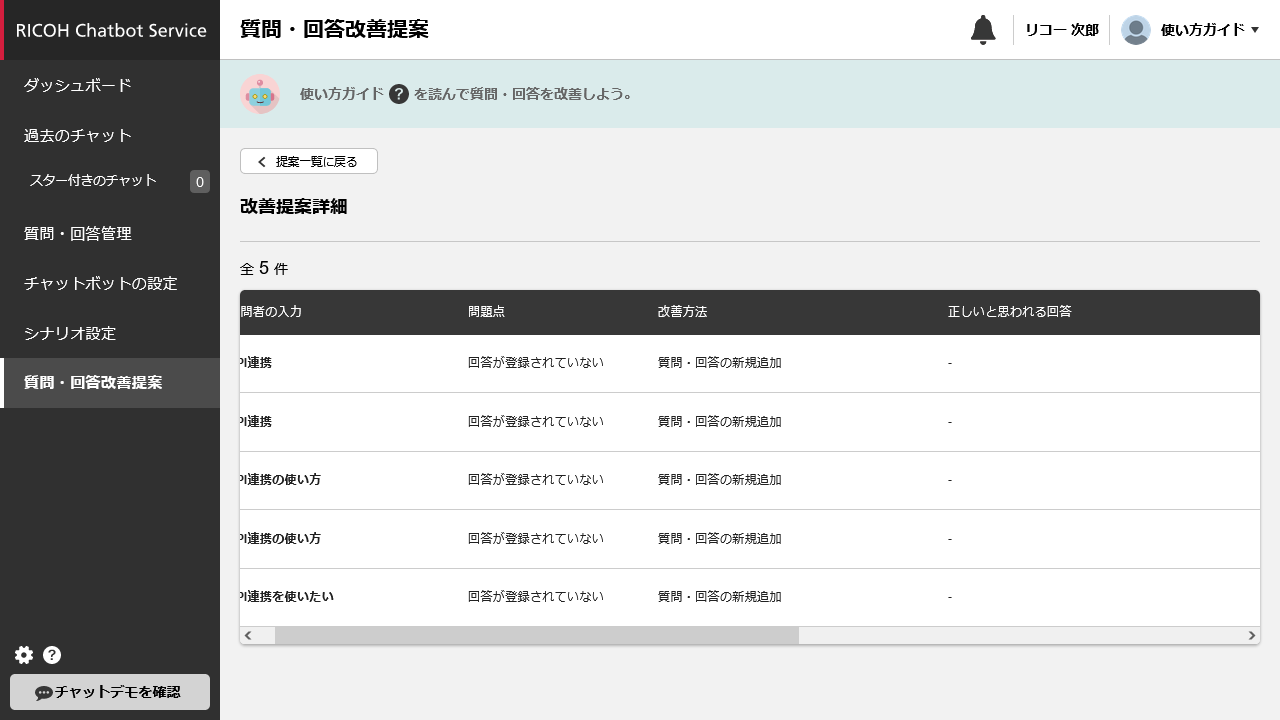The image size is (1280, 720).
Task: Click the horizontal scrollbar right arrow
Action: click(1251, 636)
